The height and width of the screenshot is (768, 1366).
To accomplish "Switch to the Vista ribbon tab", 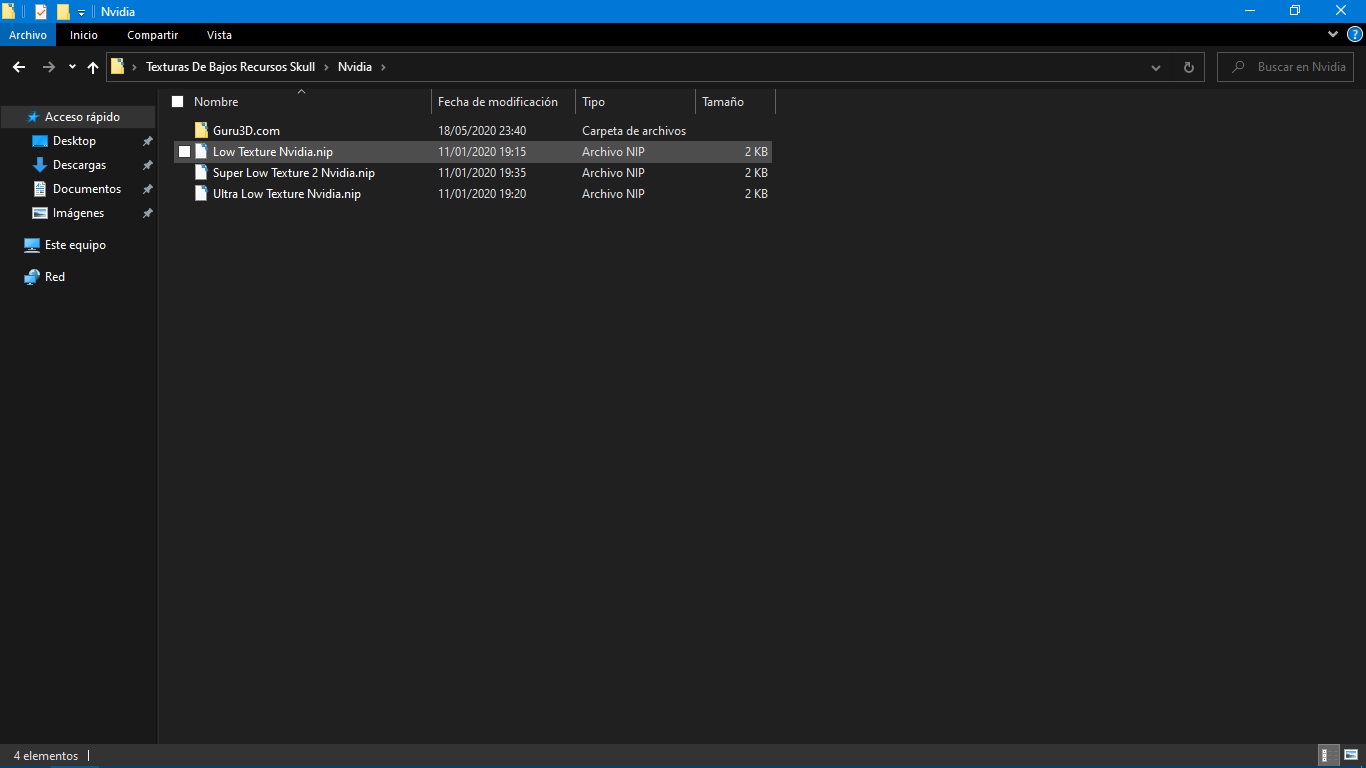I will tap(219, 35).
